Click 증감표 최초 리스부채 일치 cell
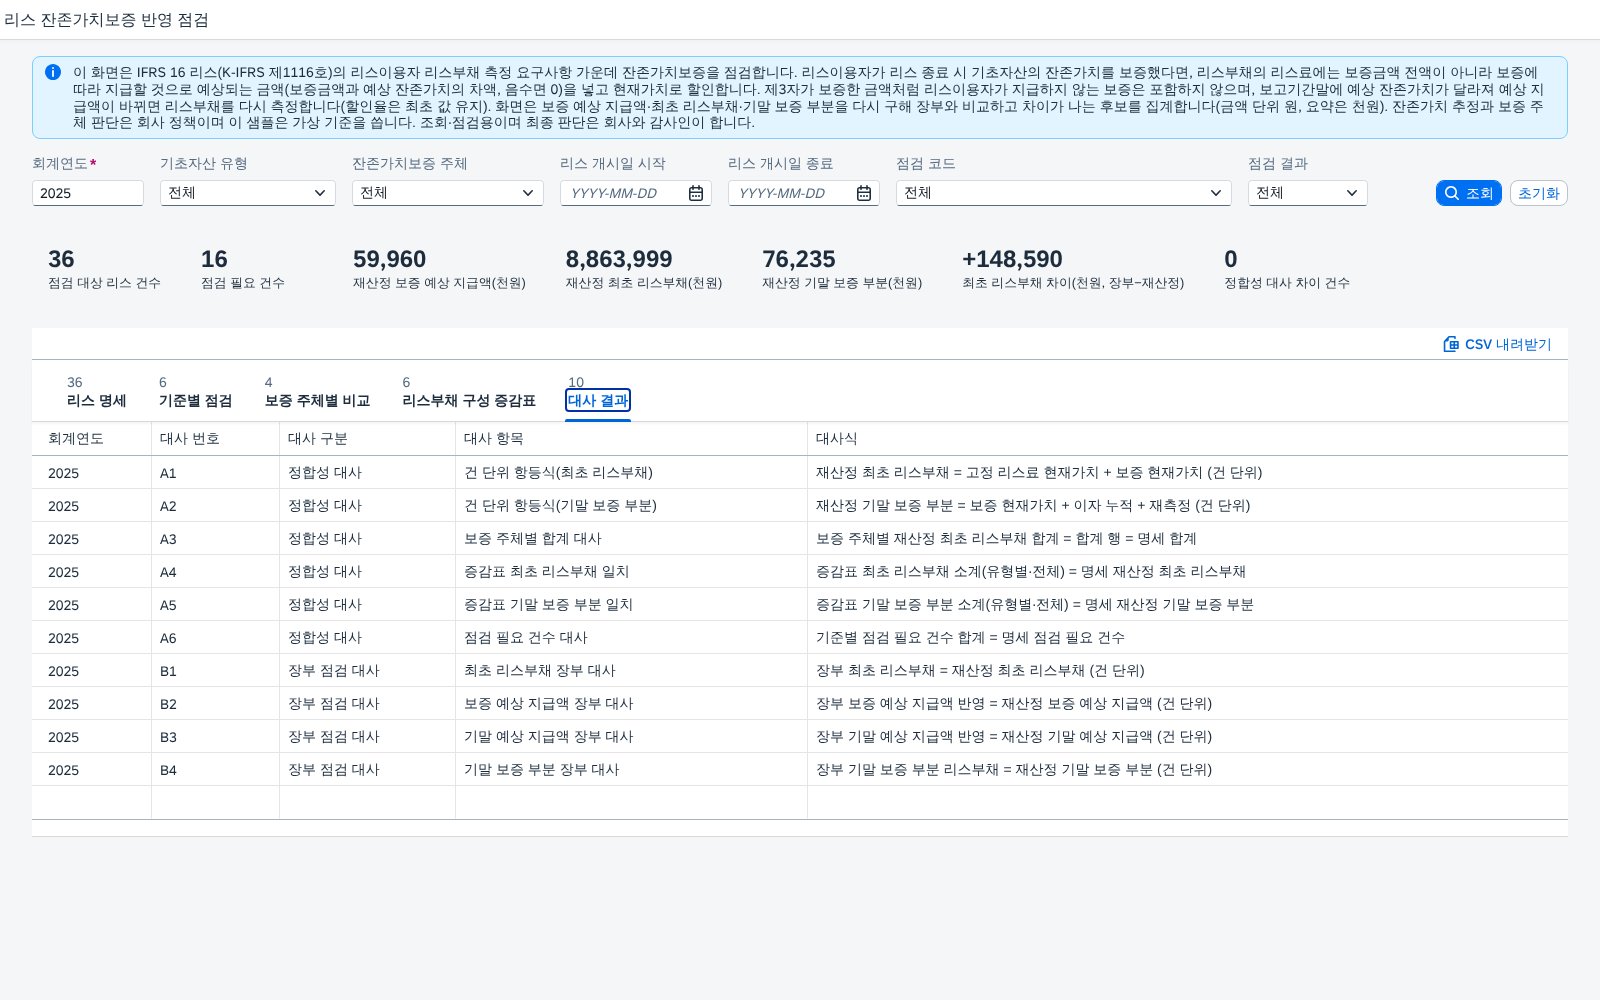 [x=631, y=572]
